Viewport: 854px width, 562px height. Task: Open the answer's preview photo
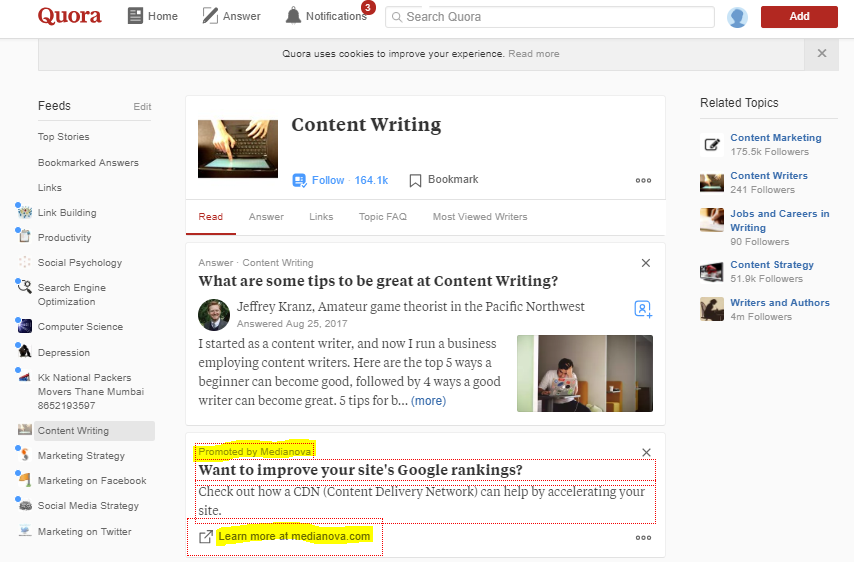pyautogui.click(x=585, y=374)
